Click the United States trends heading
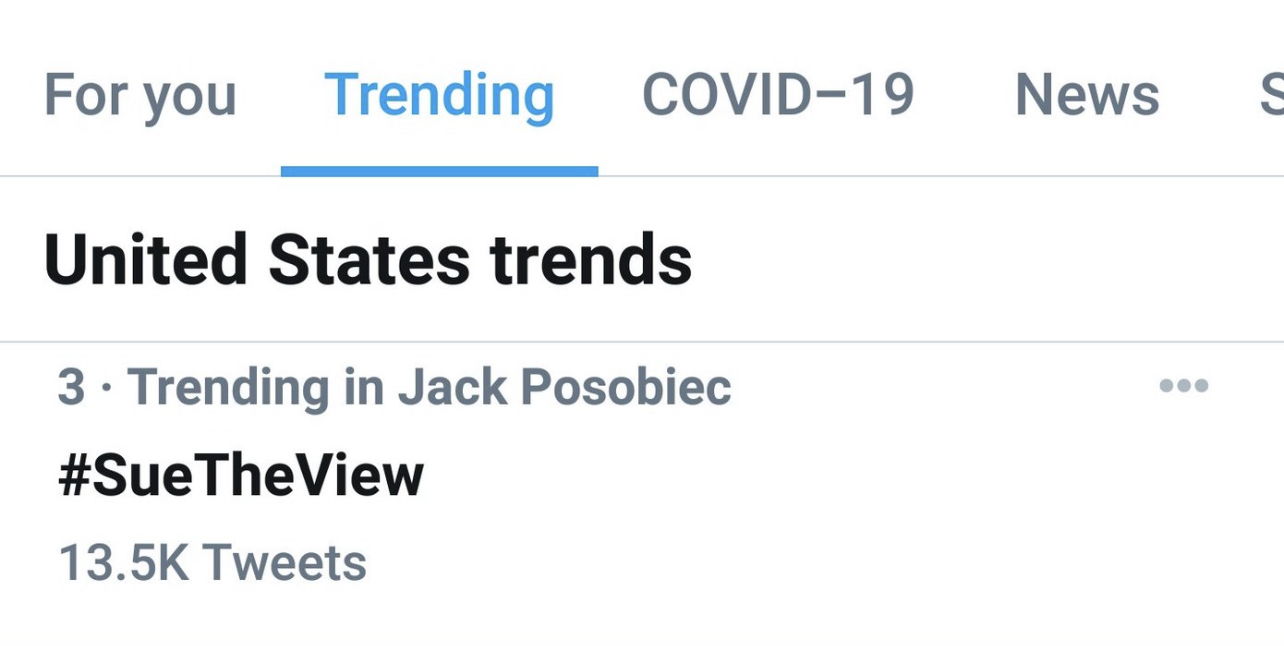The width and height of the screenshot is (1284, 646). [367, 259]
